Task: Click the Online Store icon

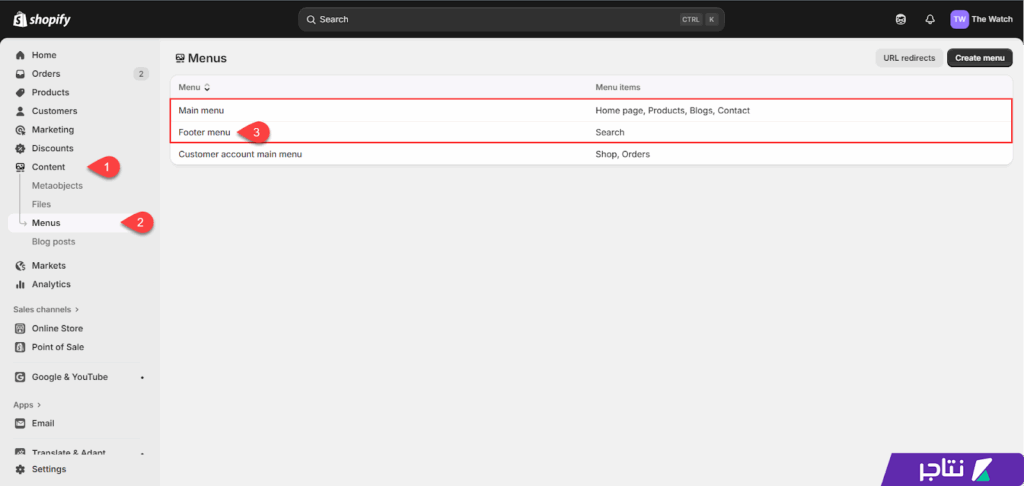Action: coord(20,328)
